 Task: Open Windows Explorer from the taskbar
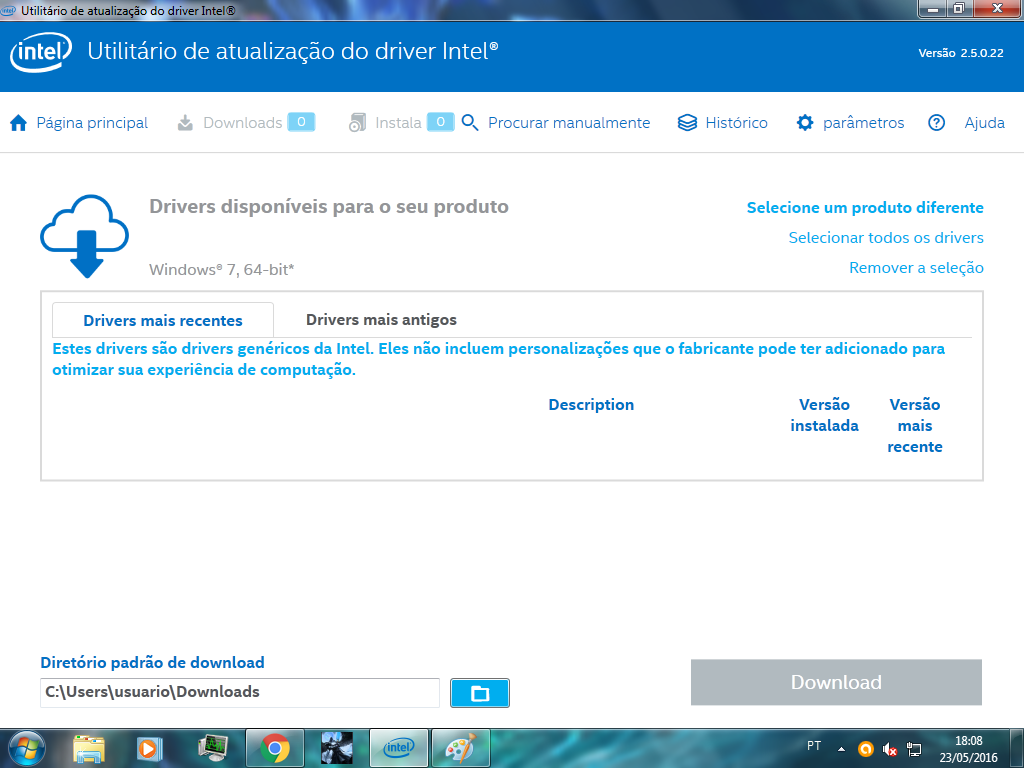point(89,748)
